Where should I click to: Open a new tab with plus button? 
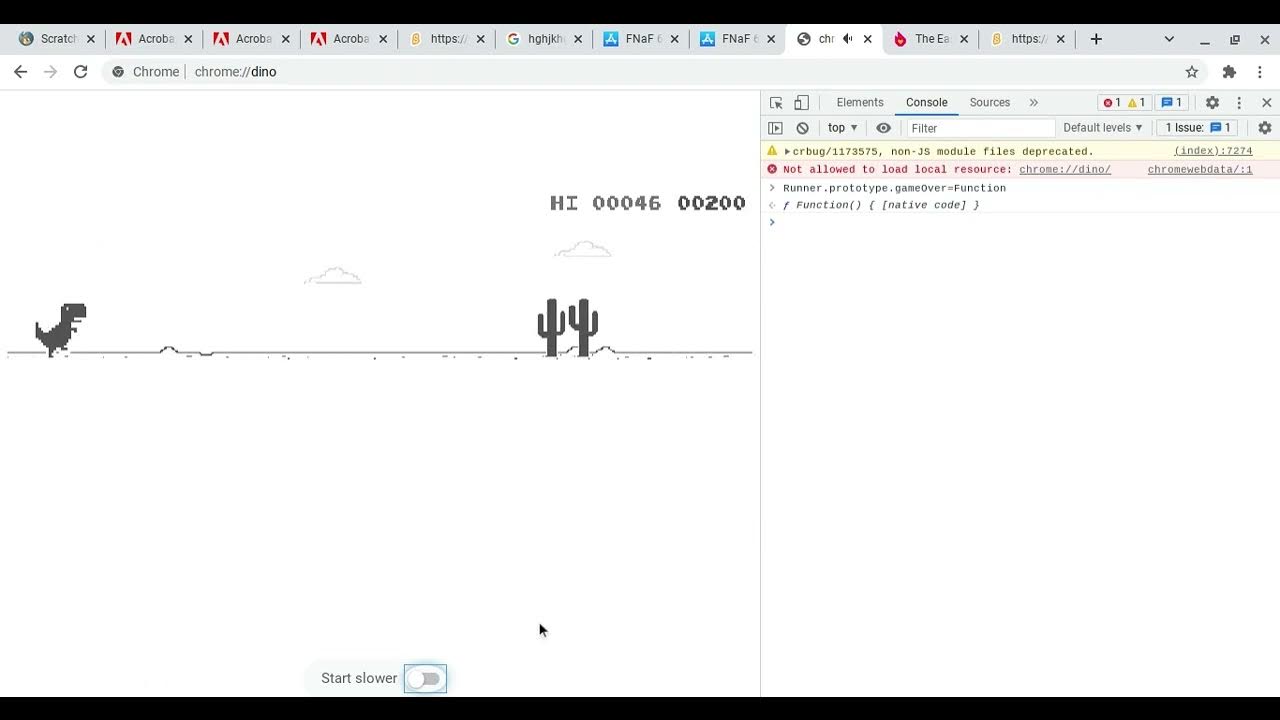(x=1096, y=39)
